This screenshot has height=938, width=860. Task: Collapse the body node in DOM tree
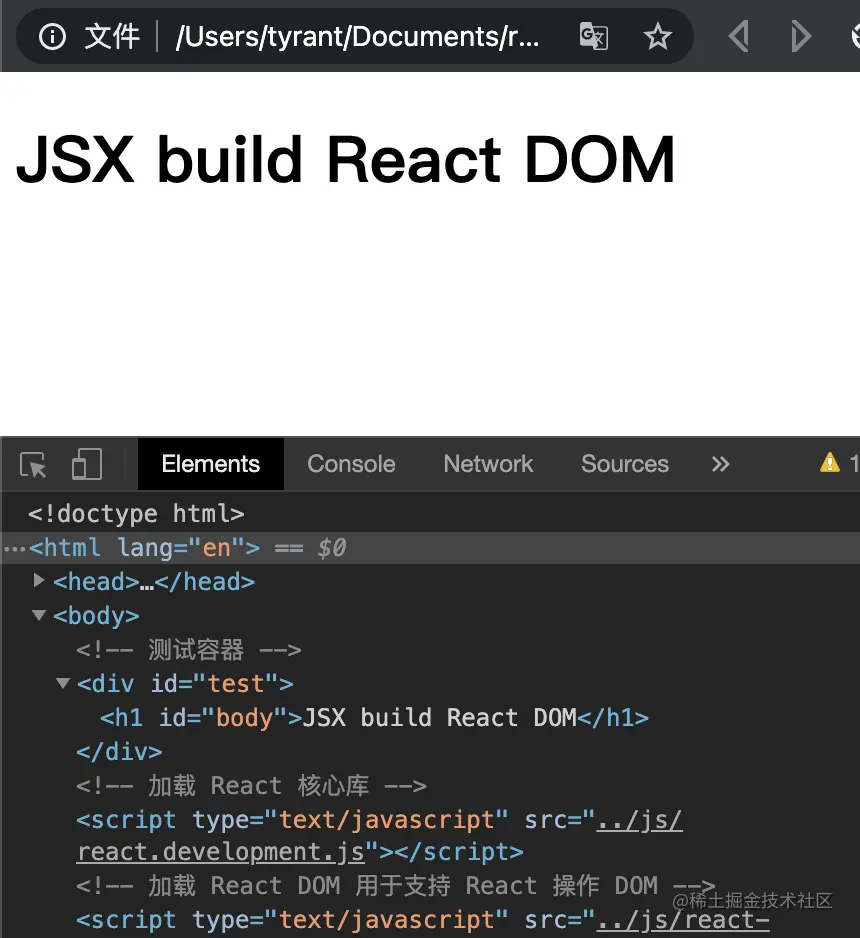tap(39, 615)
